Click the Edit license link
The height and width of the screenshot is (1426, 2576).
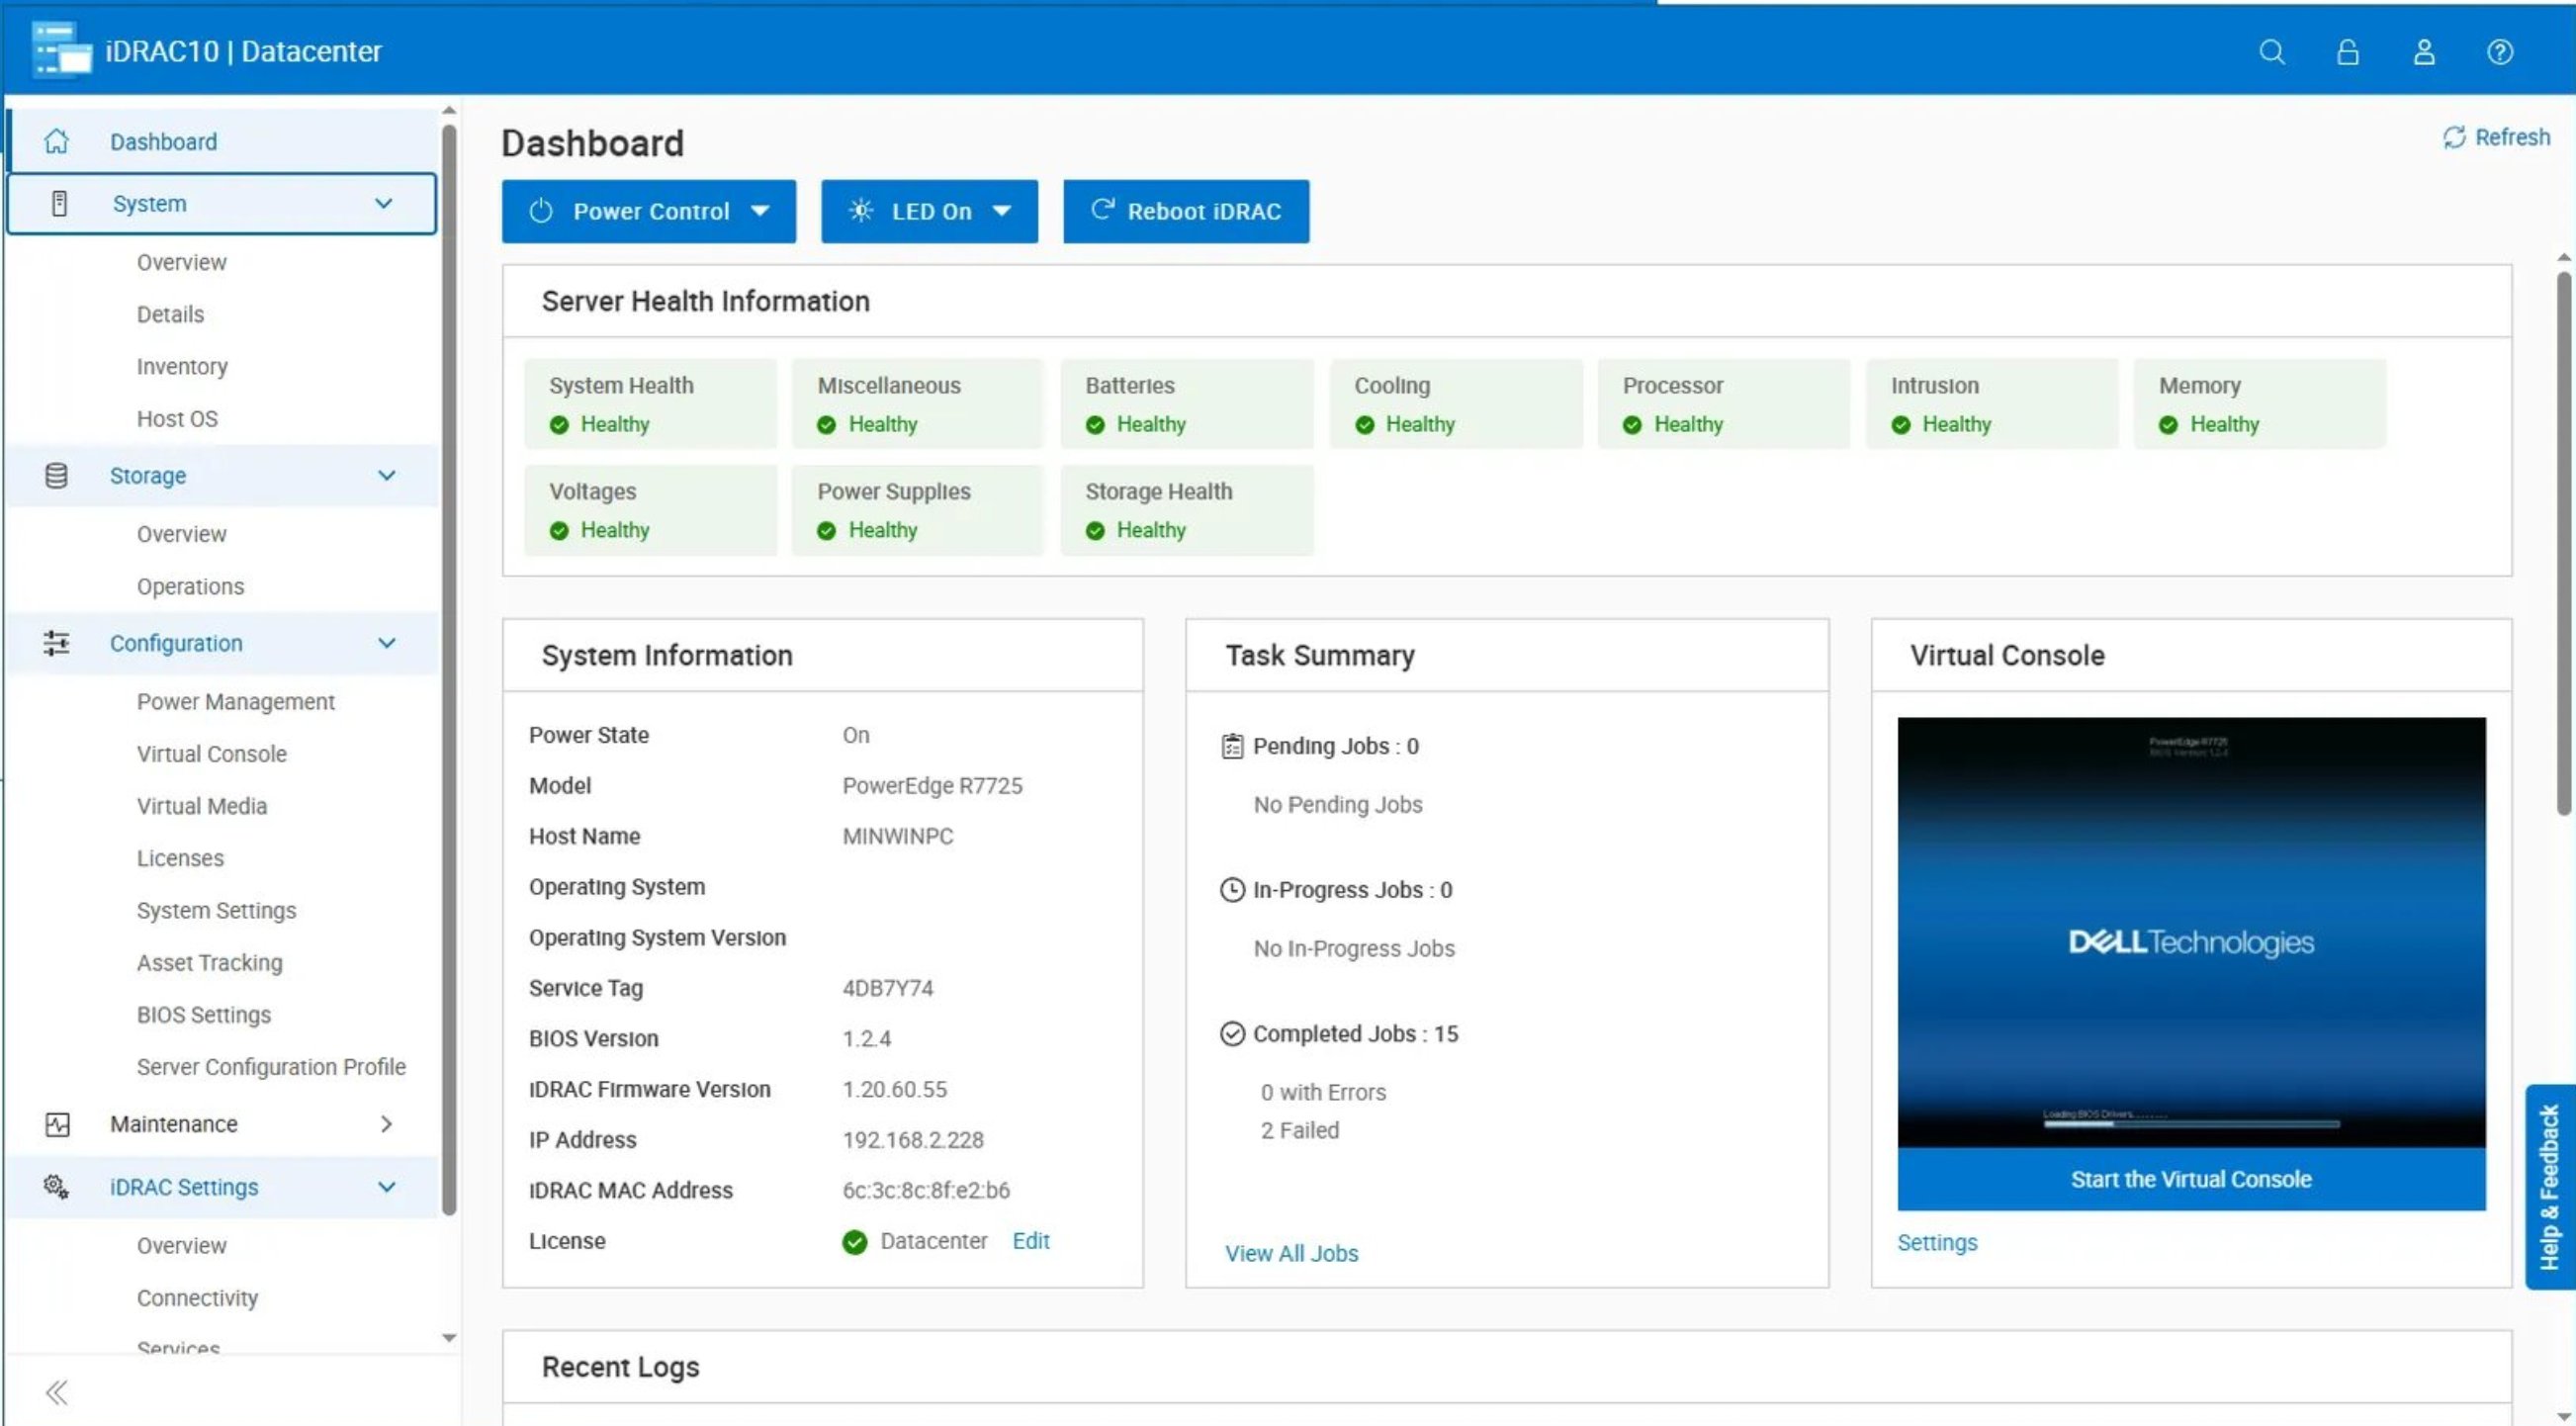click(x=1030, y=1241)
